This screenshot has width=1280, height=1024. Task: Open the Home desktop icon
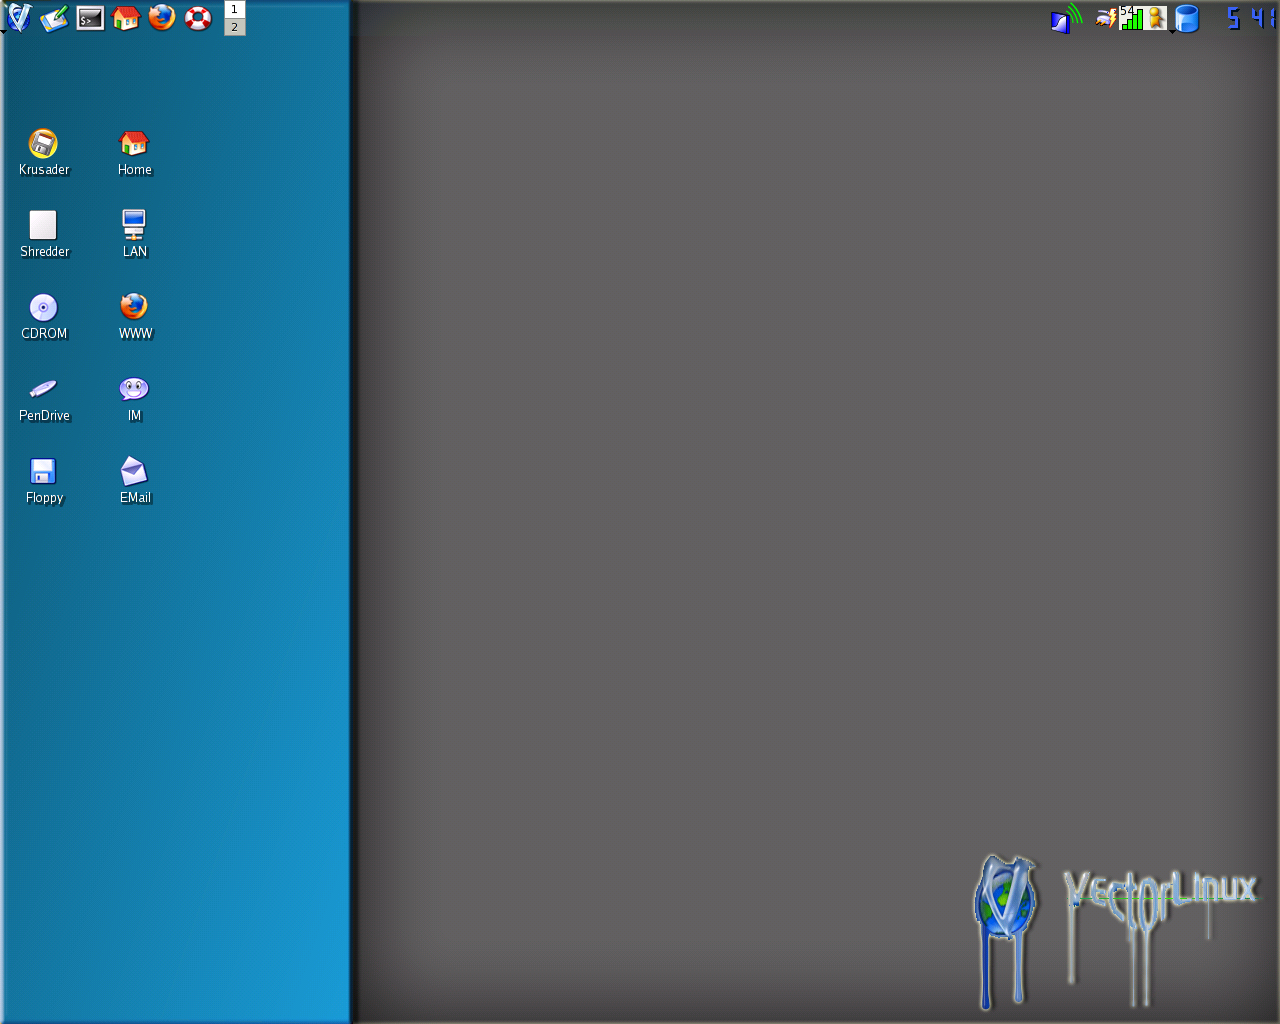tap(134, 153)
